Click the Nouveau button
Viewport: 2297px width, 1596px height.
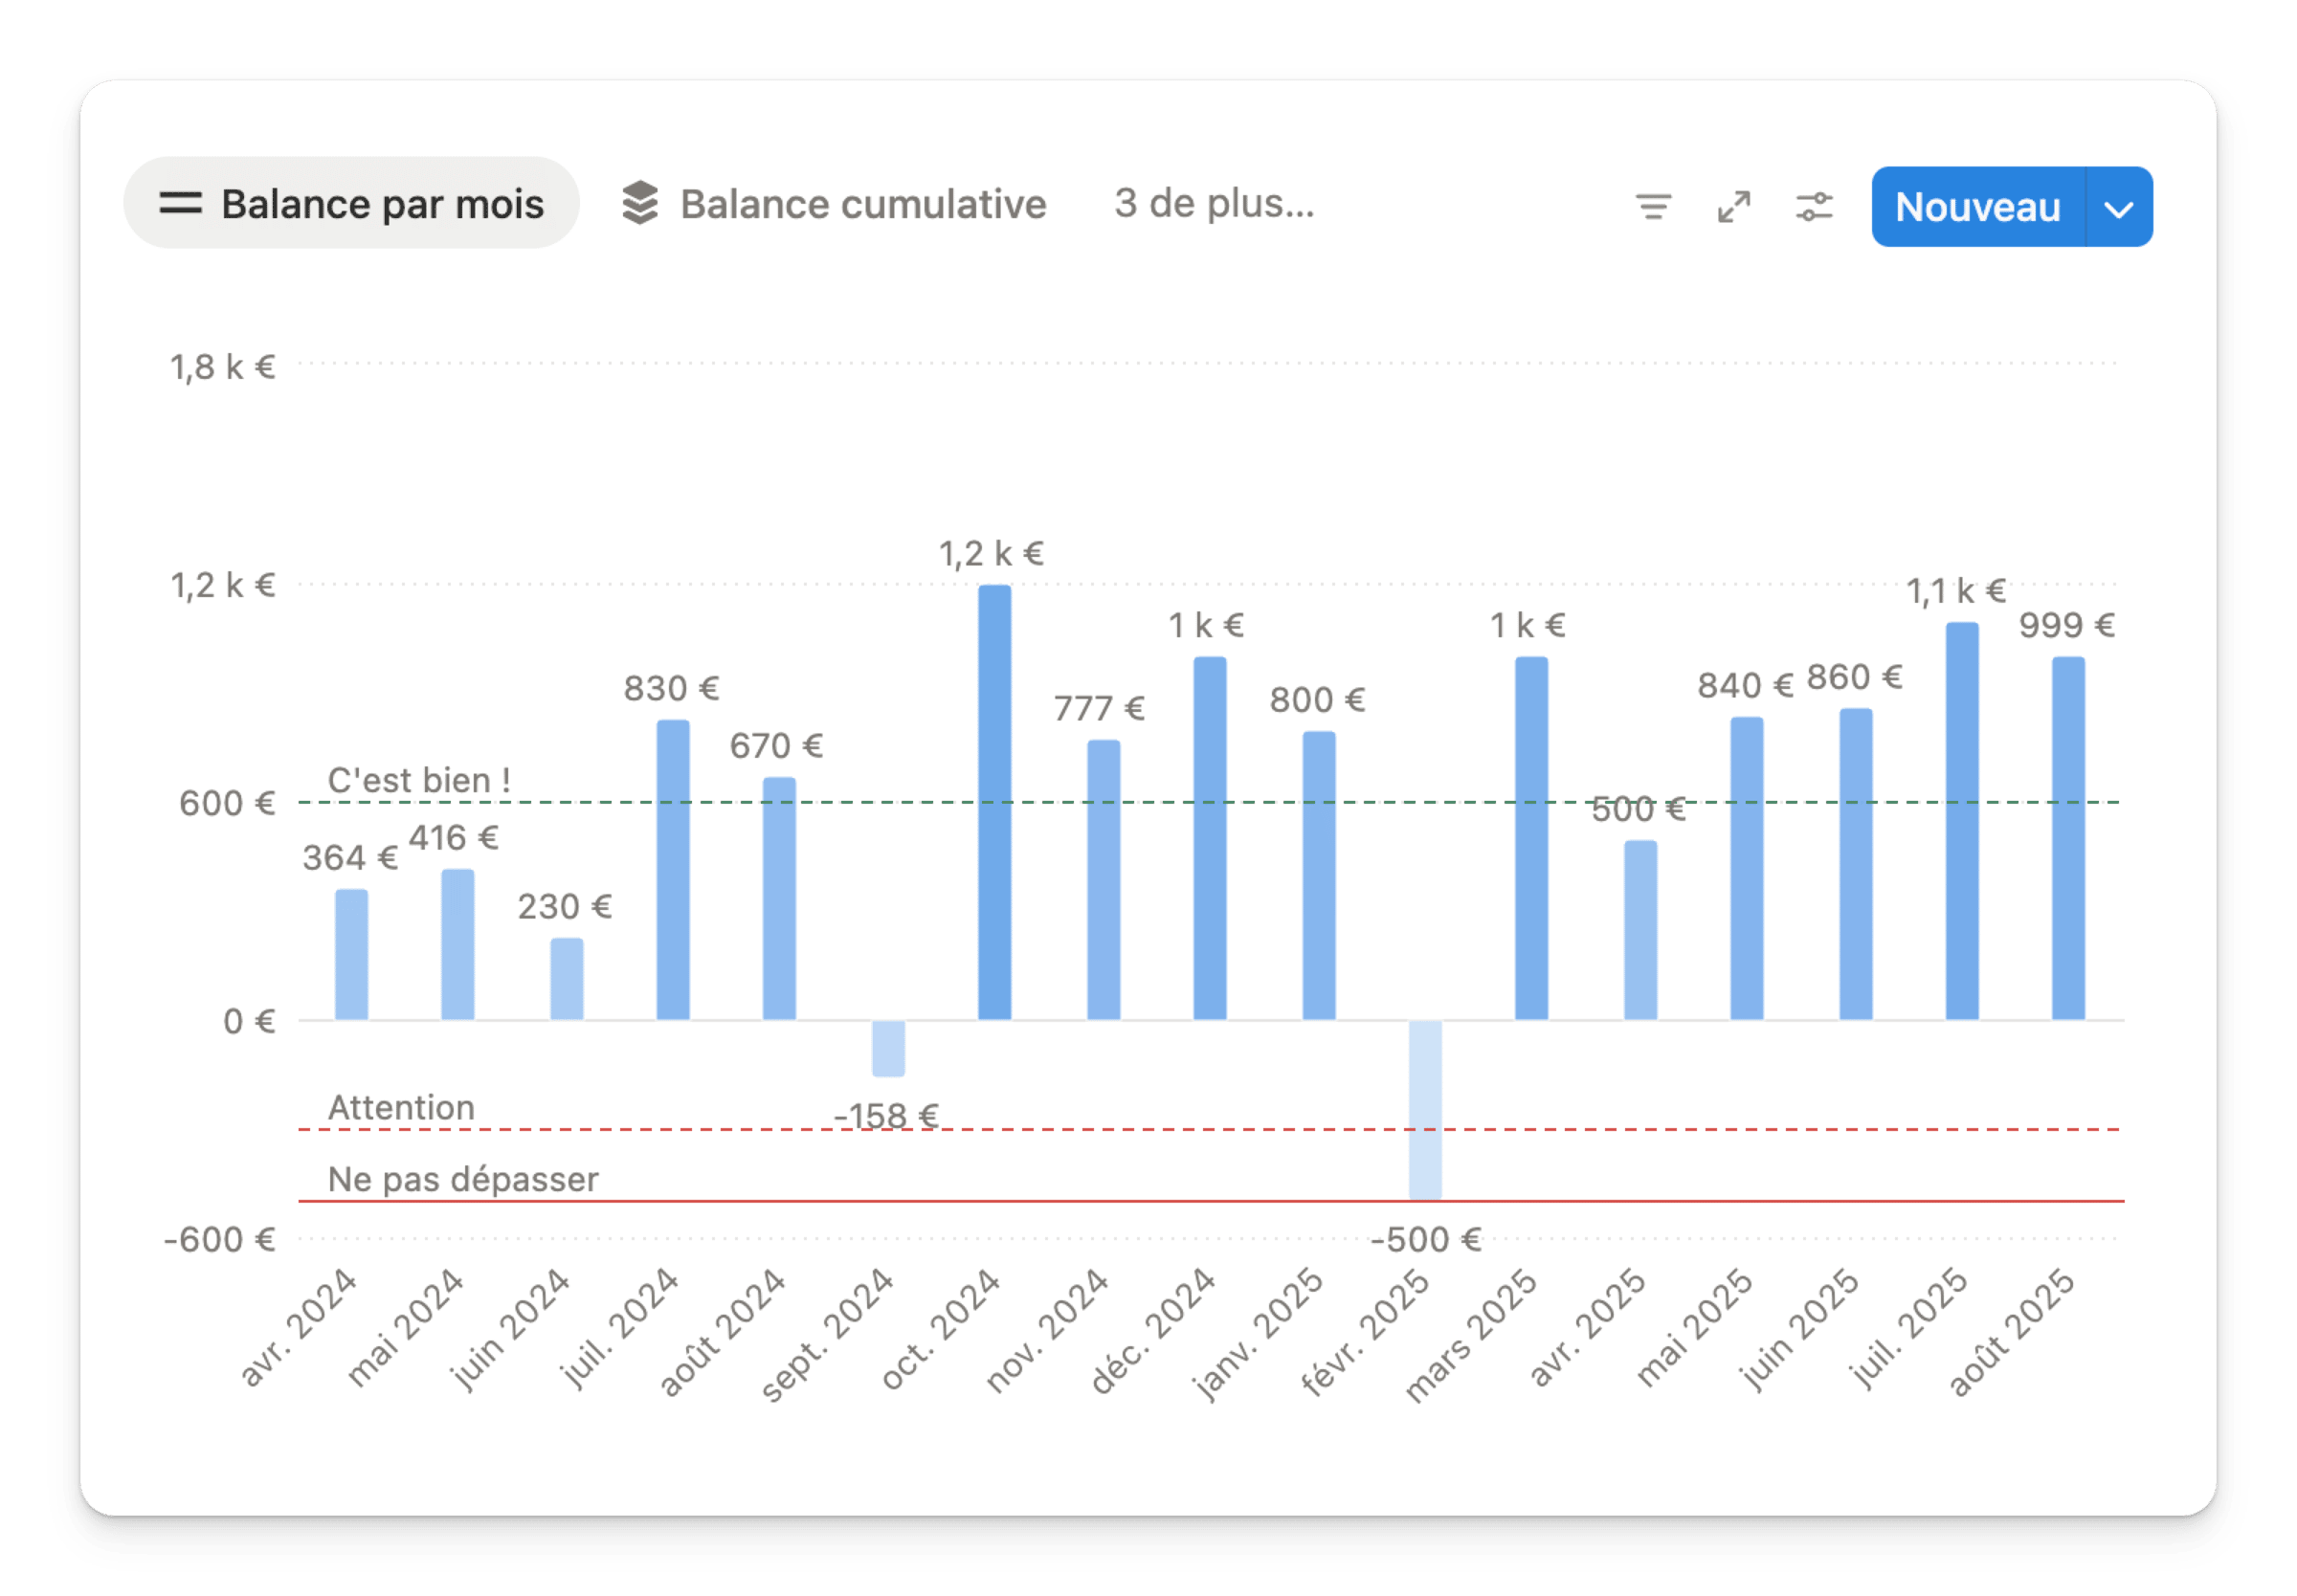1977,208
